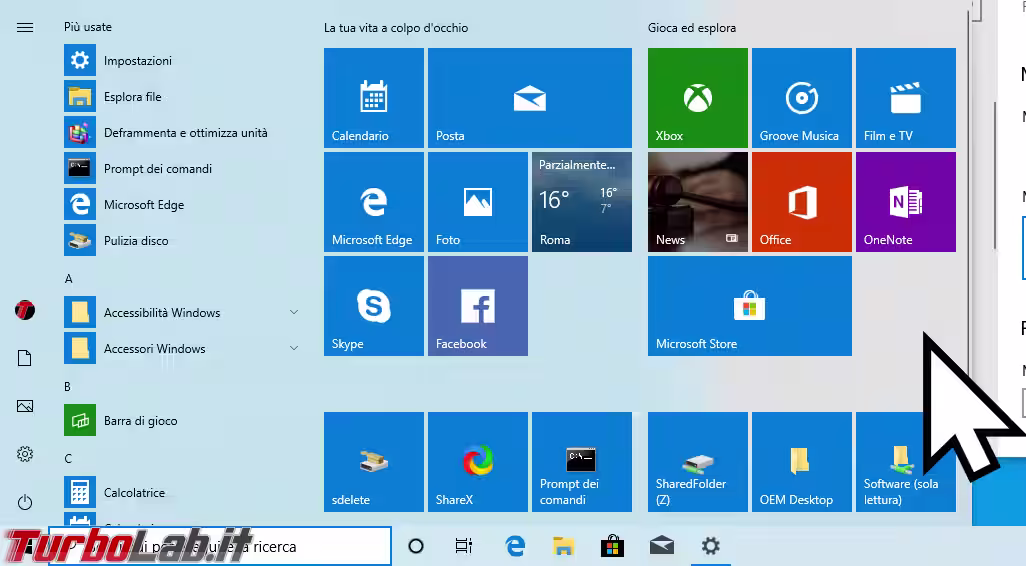
Task: Open Esplora file from most used list
Action: click(183, 96)
